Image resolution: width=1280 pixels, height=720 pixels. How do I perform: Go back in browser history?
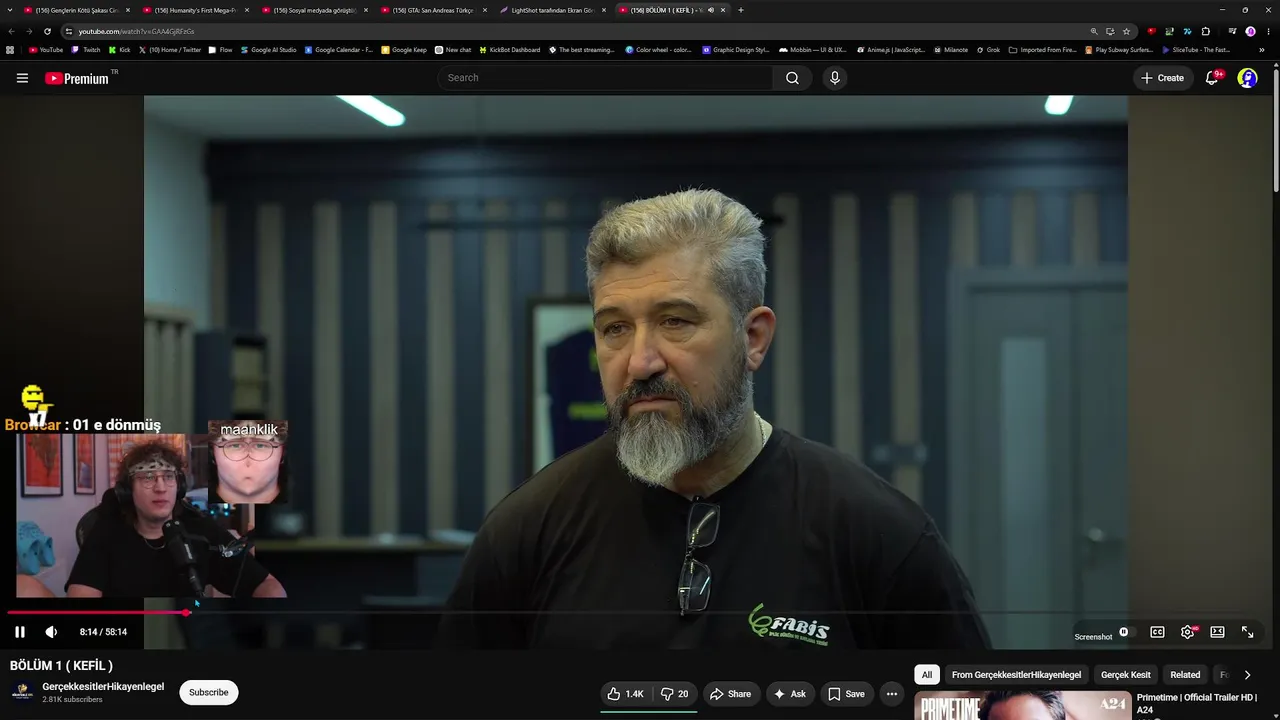click(x=11, y=31)
